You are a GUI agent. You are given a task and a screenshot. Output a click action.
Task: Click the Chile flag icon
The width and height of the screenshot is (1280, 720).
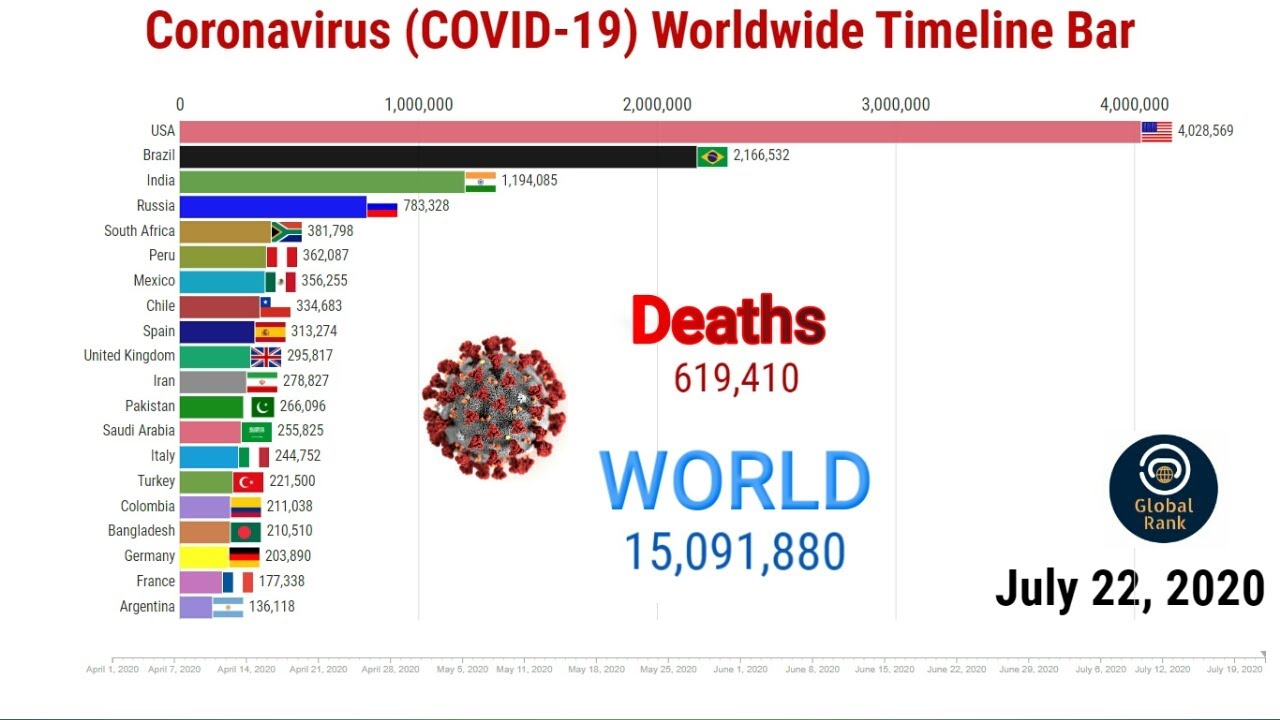275,306
